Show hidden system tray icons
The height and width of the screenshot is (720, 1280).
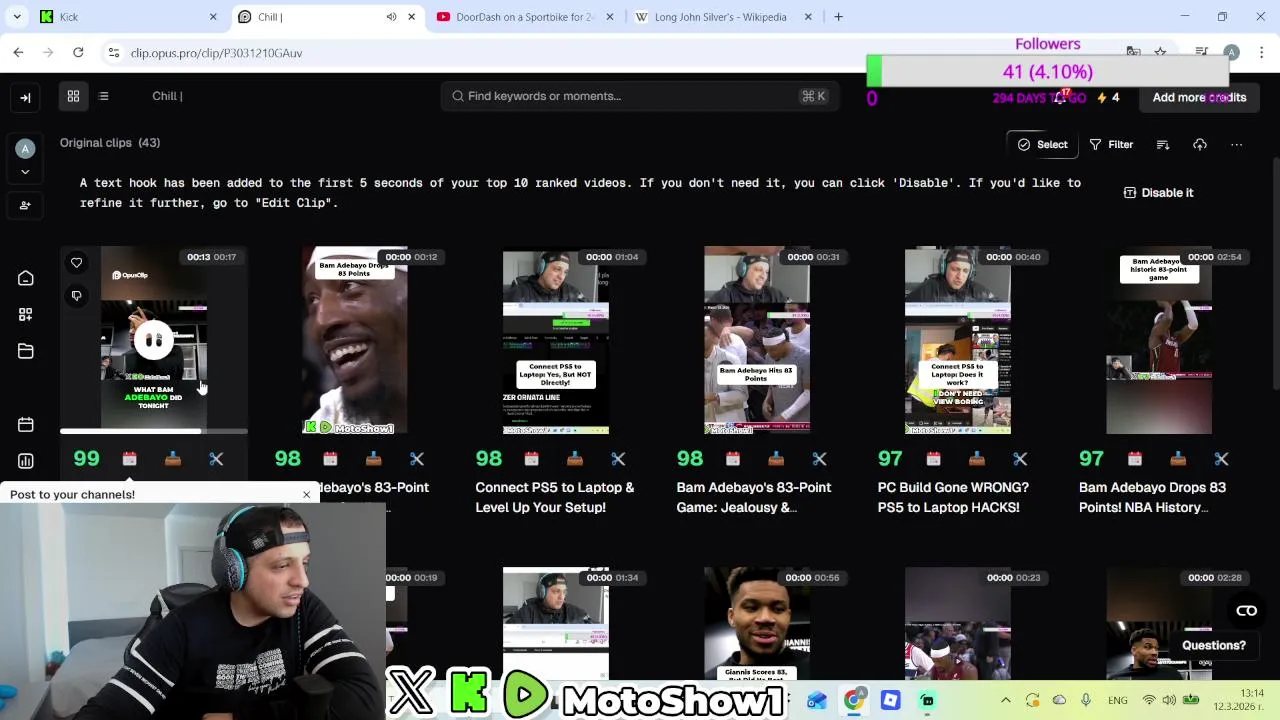1005,700
